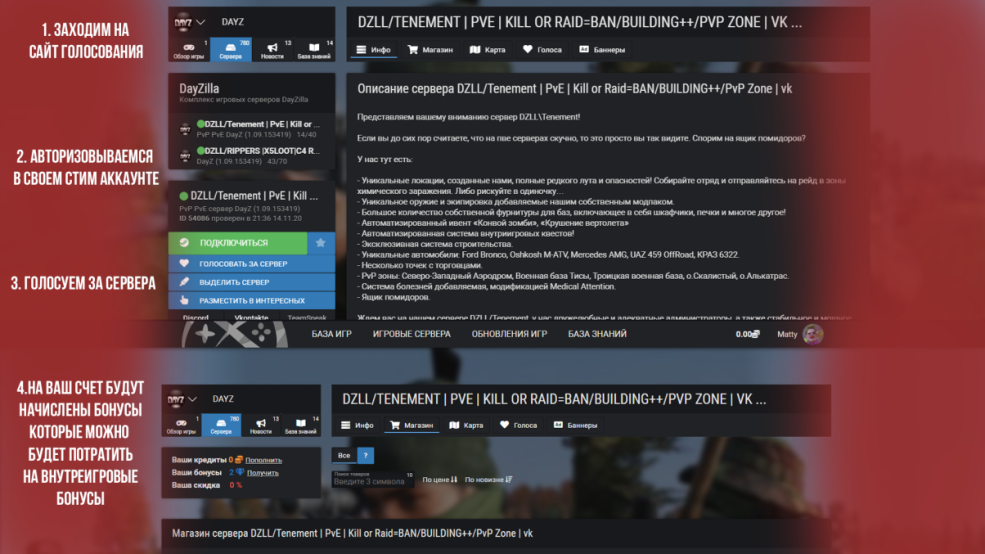
Task: Click 'Ваша скидка' 0 % value
Action: (x=236, y=486)
